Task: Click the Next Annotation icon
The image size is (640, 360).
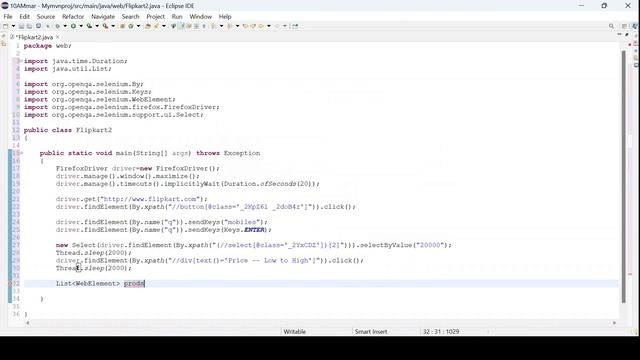Action: [x=213, y=26]
